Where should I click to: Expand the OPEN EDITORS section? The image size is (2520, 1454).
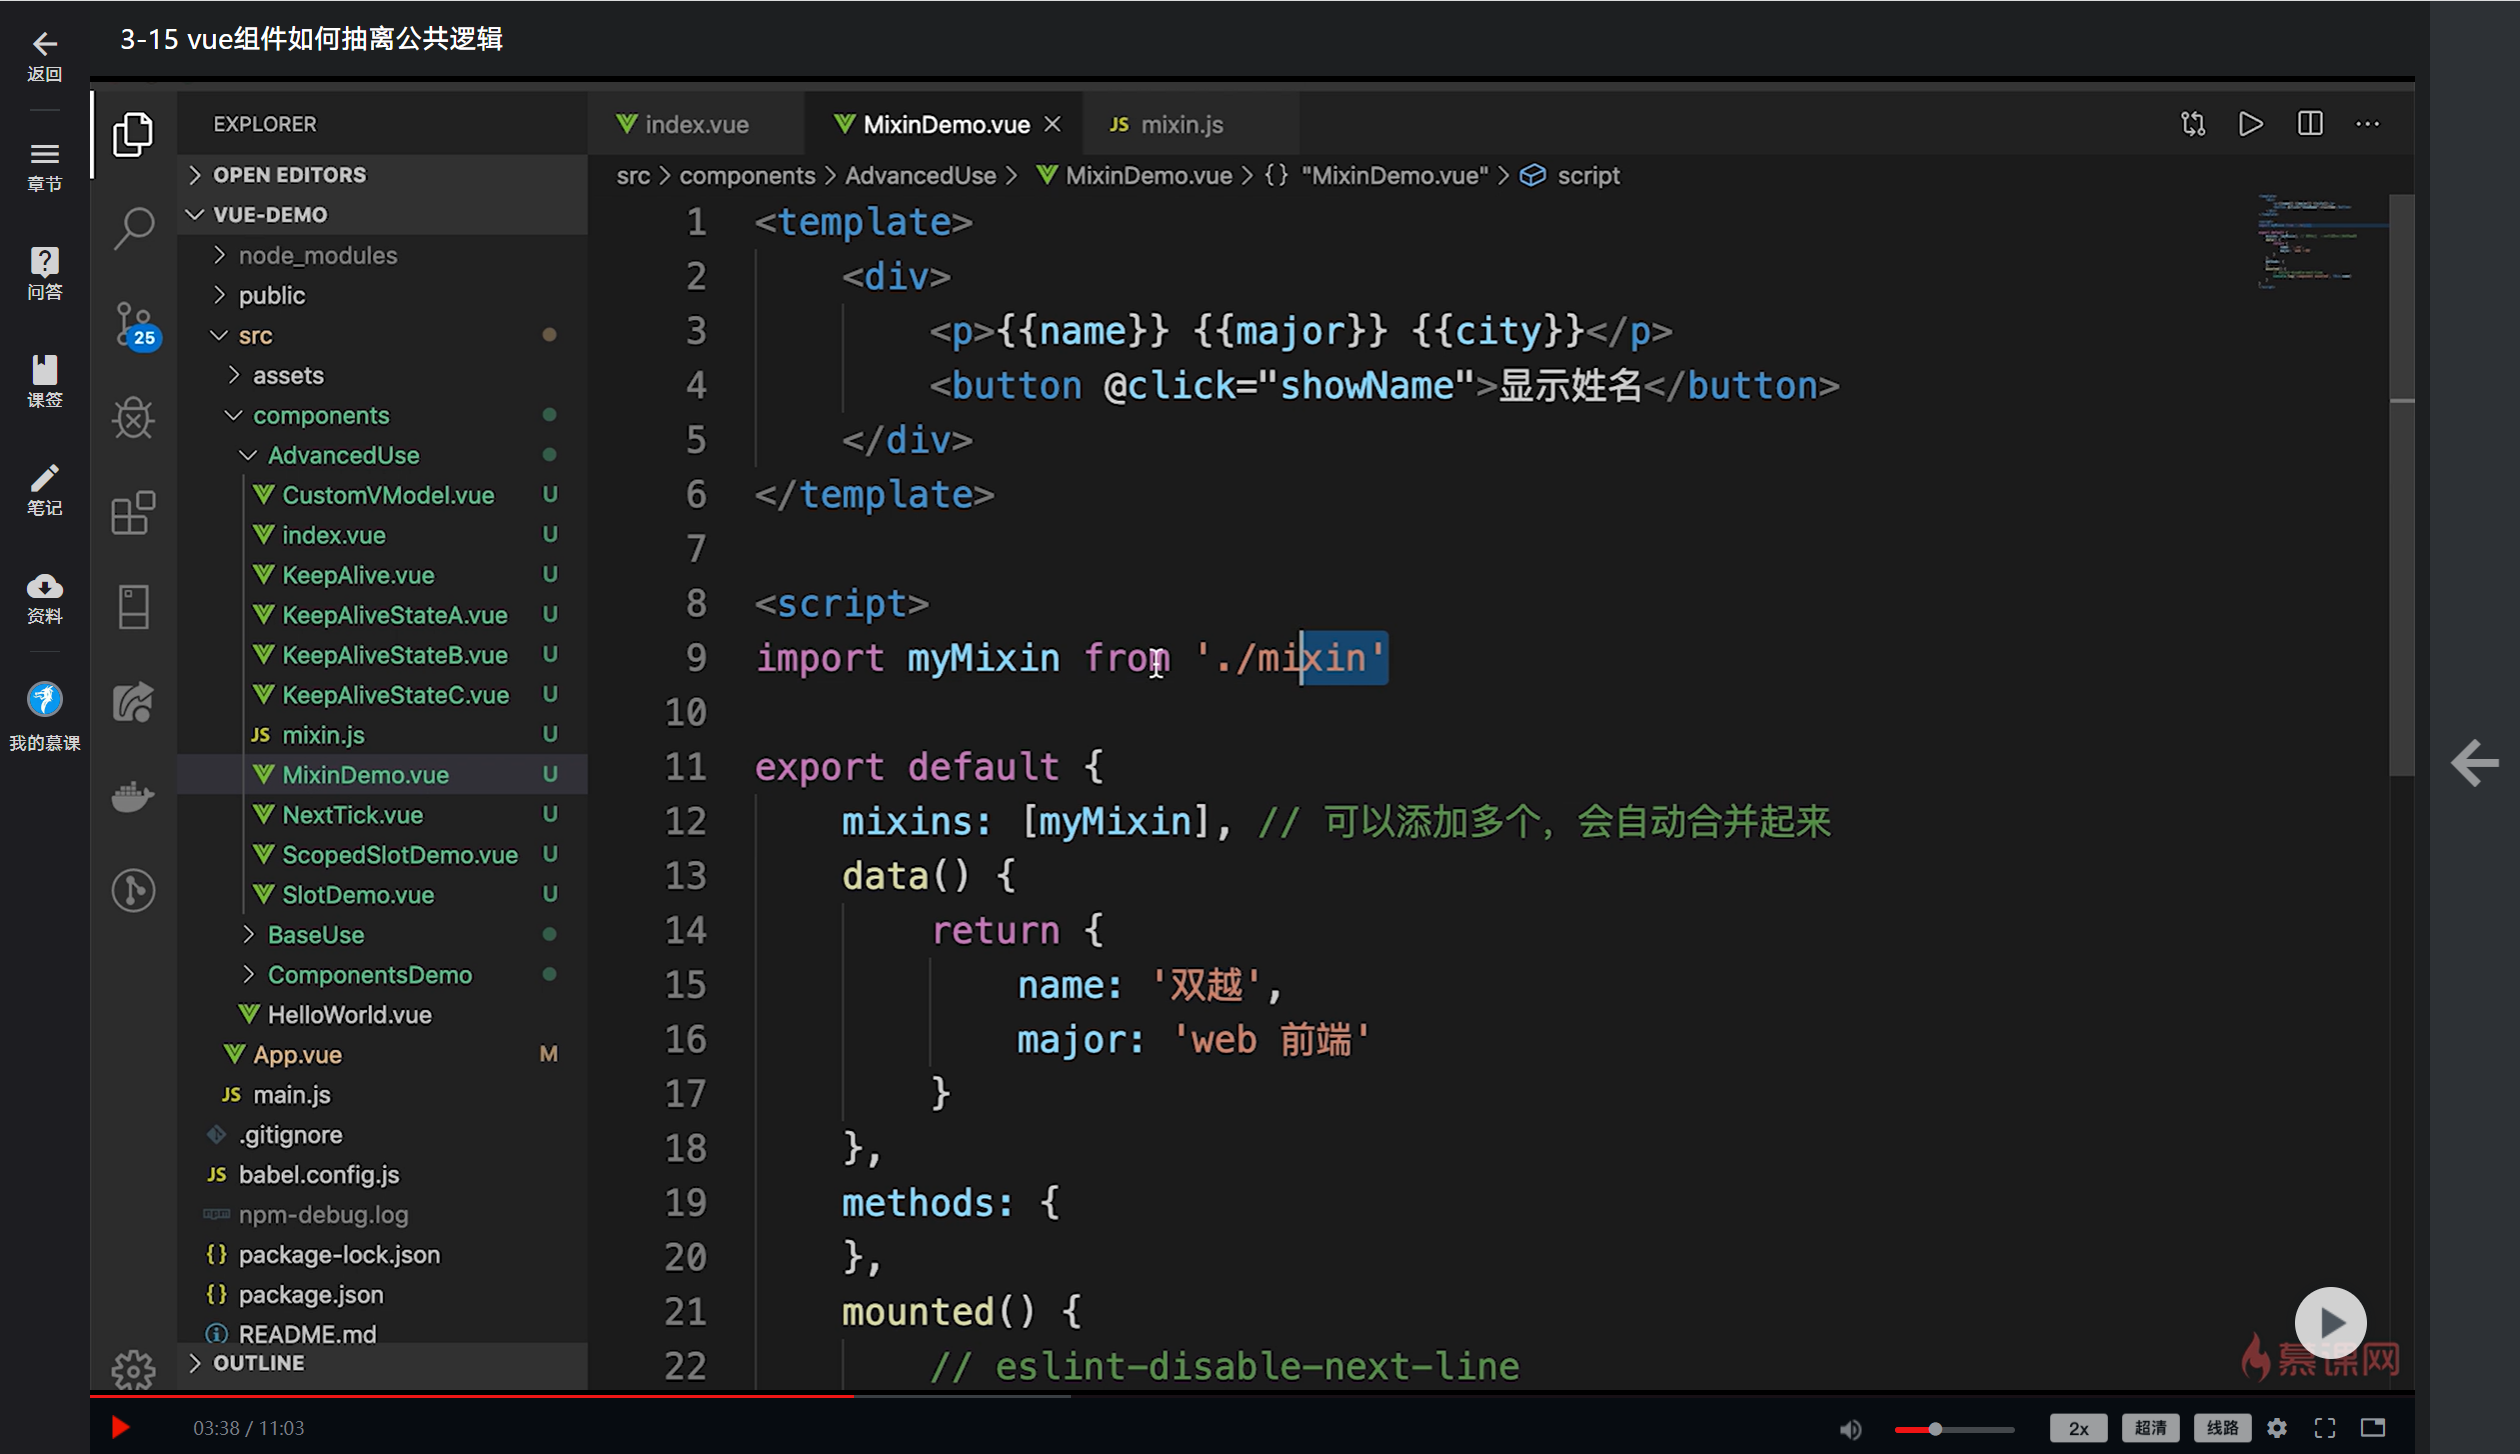tap(382, 174)
